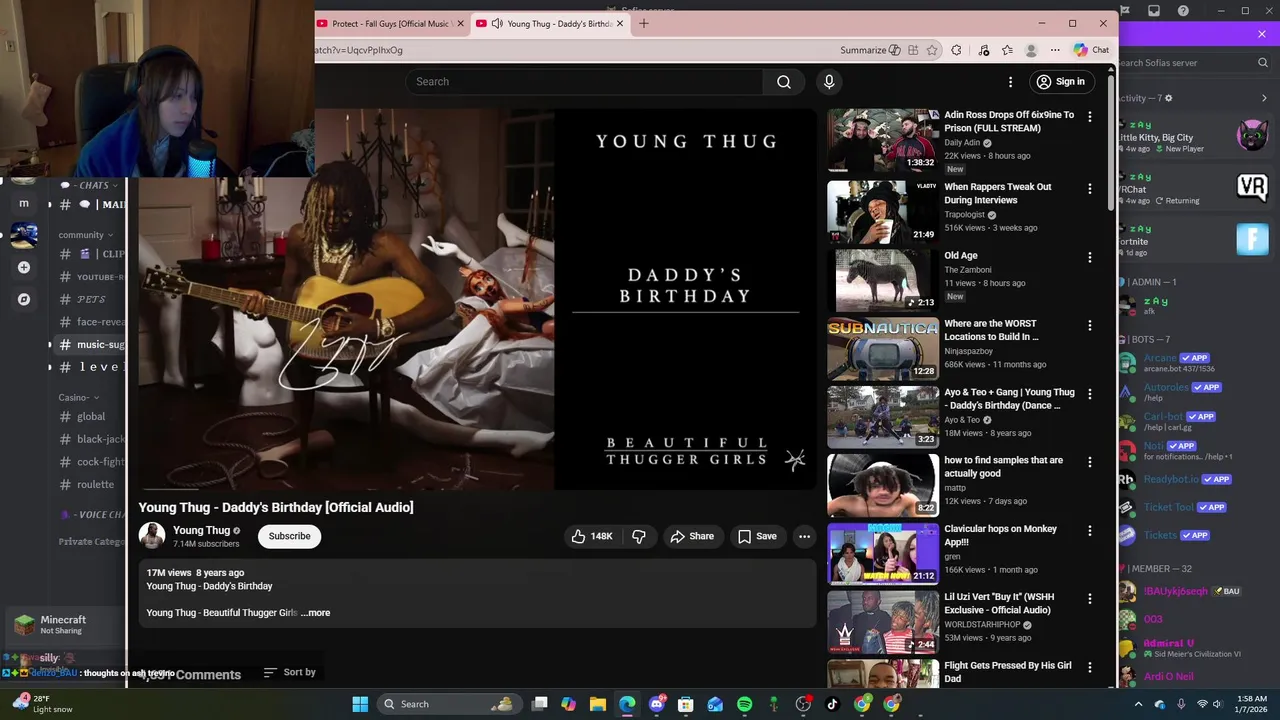Screen dimensions: 1280x720
Task: Click inside the YouTube search field
Action: click(x=585, y=82)
